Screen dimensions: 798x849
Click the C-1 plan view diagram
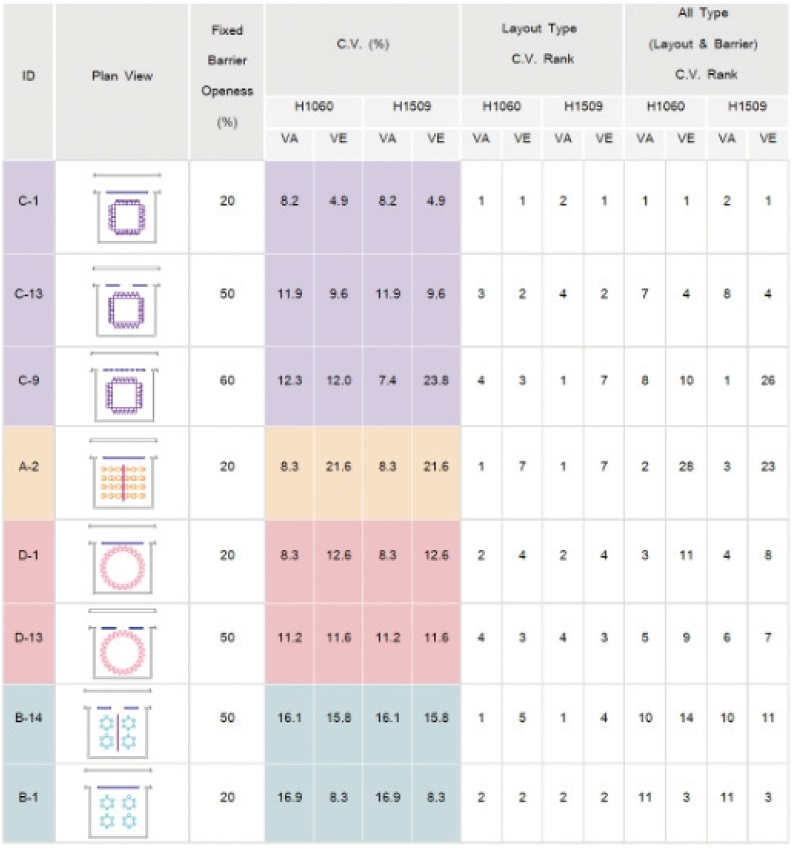127,208
